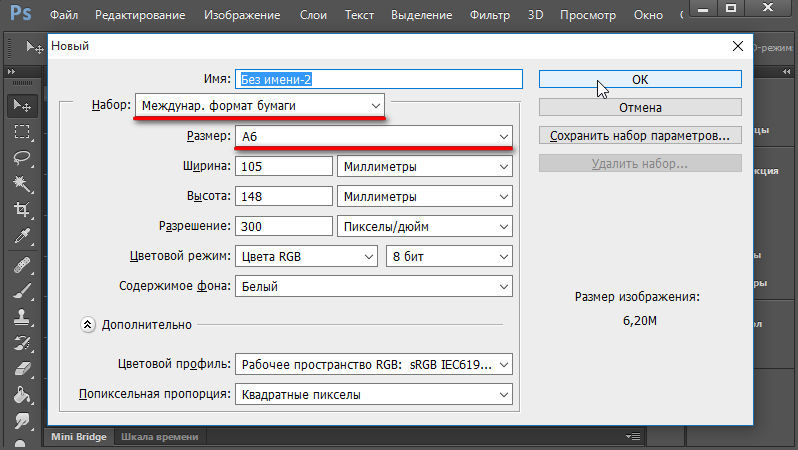The width and height of the screenshot is (798, 450).
Task: Click the Имя text field
Action: point(378,79)
